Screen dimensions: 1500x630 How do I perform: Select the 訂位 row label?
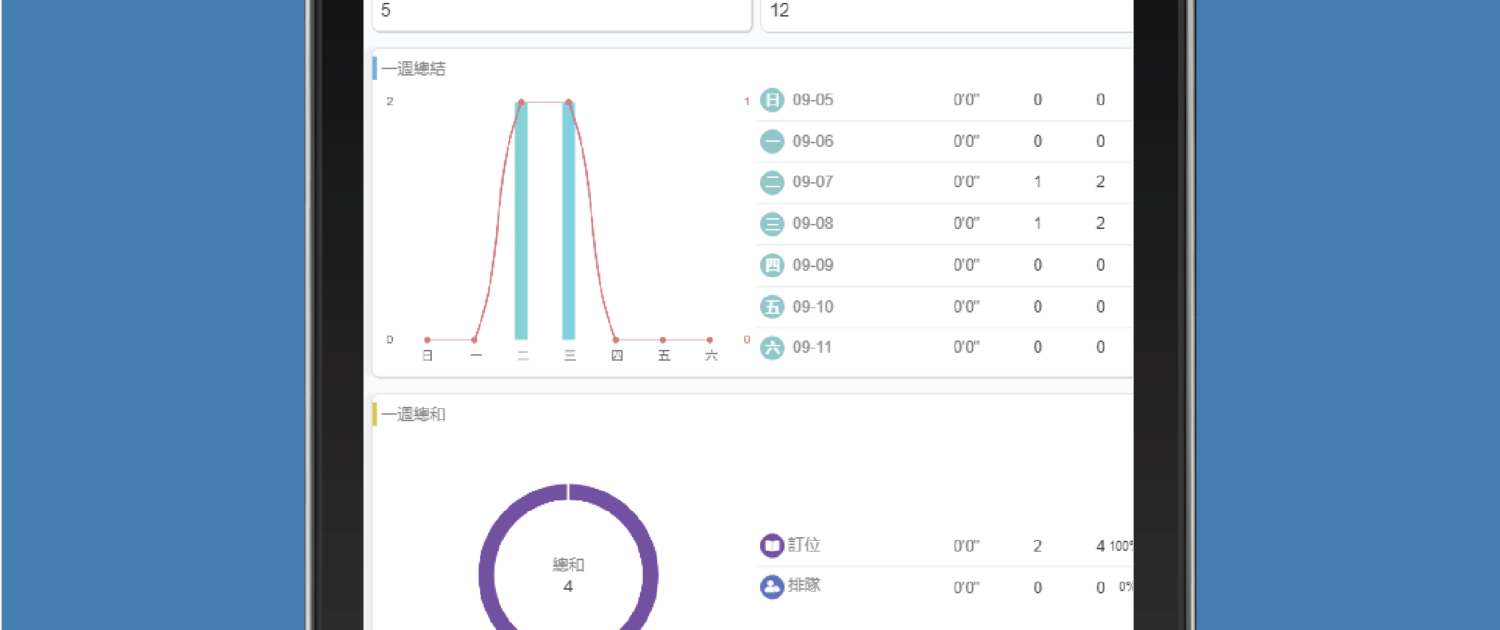click(804, 545)
